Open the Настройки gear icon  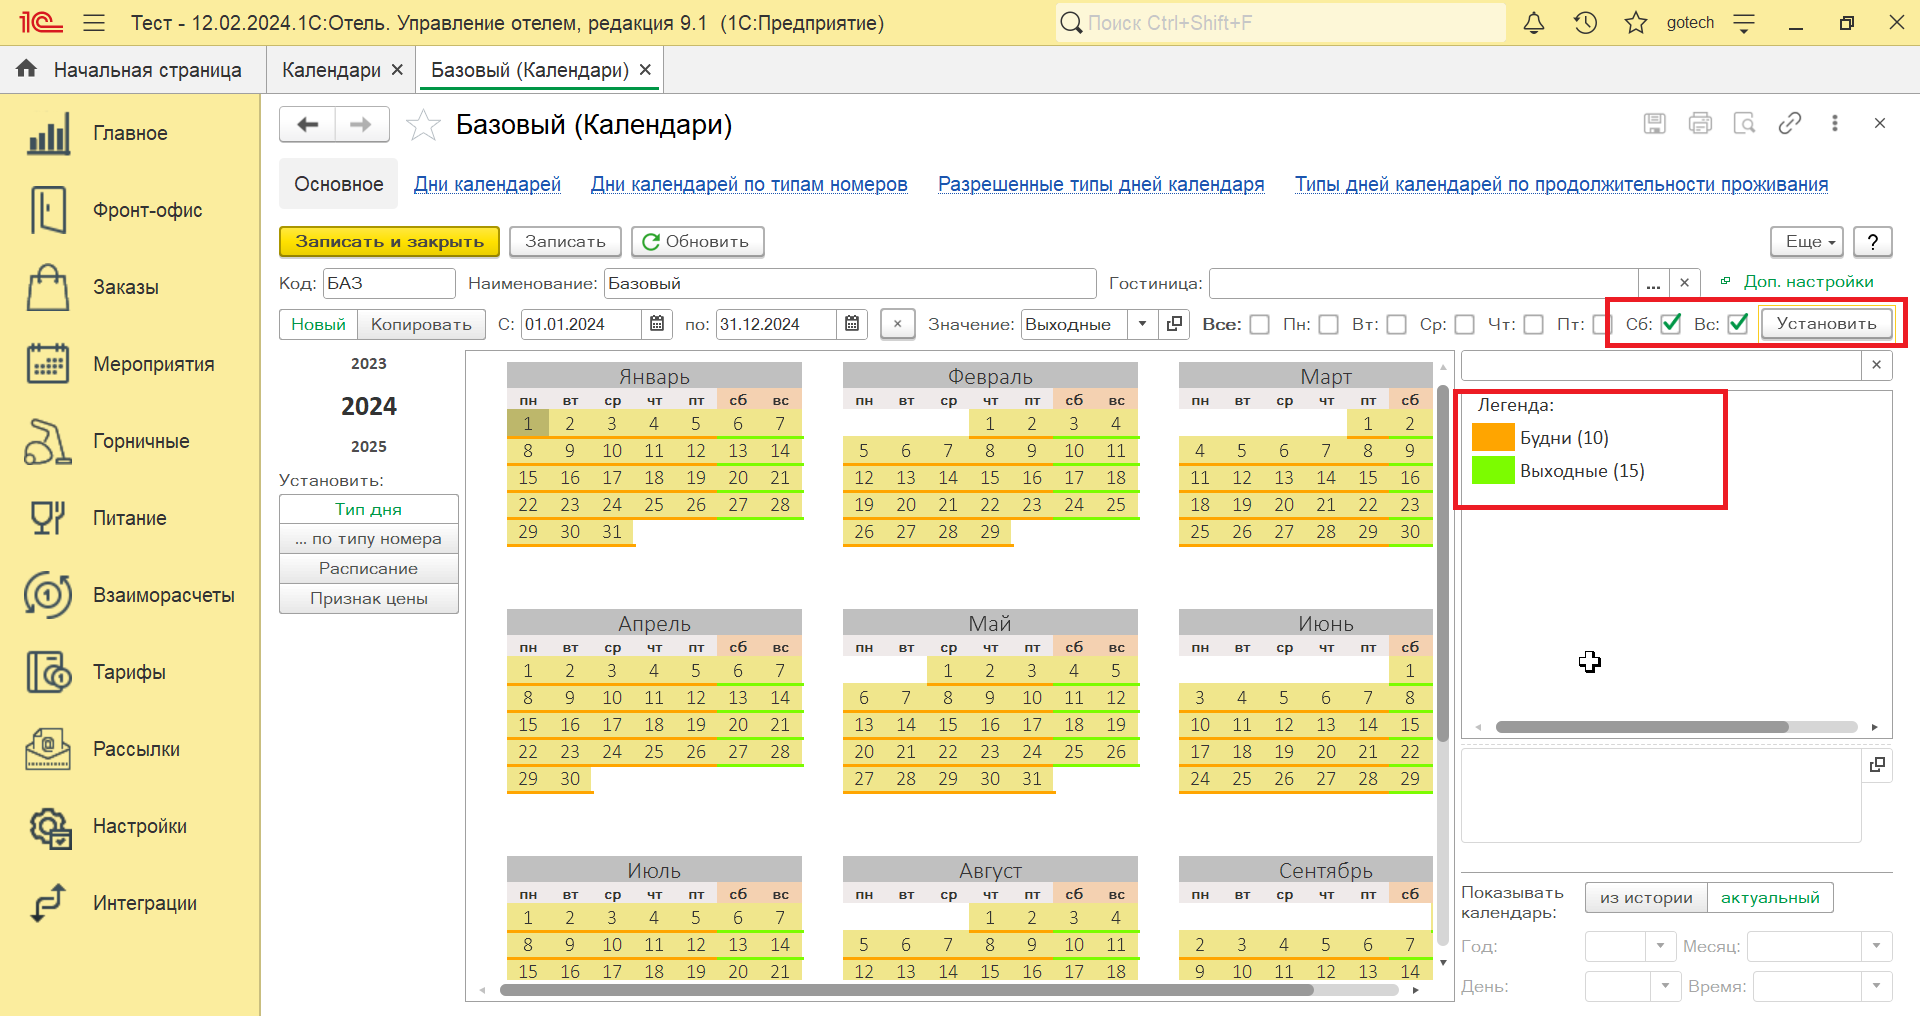[x=50, y=827]
